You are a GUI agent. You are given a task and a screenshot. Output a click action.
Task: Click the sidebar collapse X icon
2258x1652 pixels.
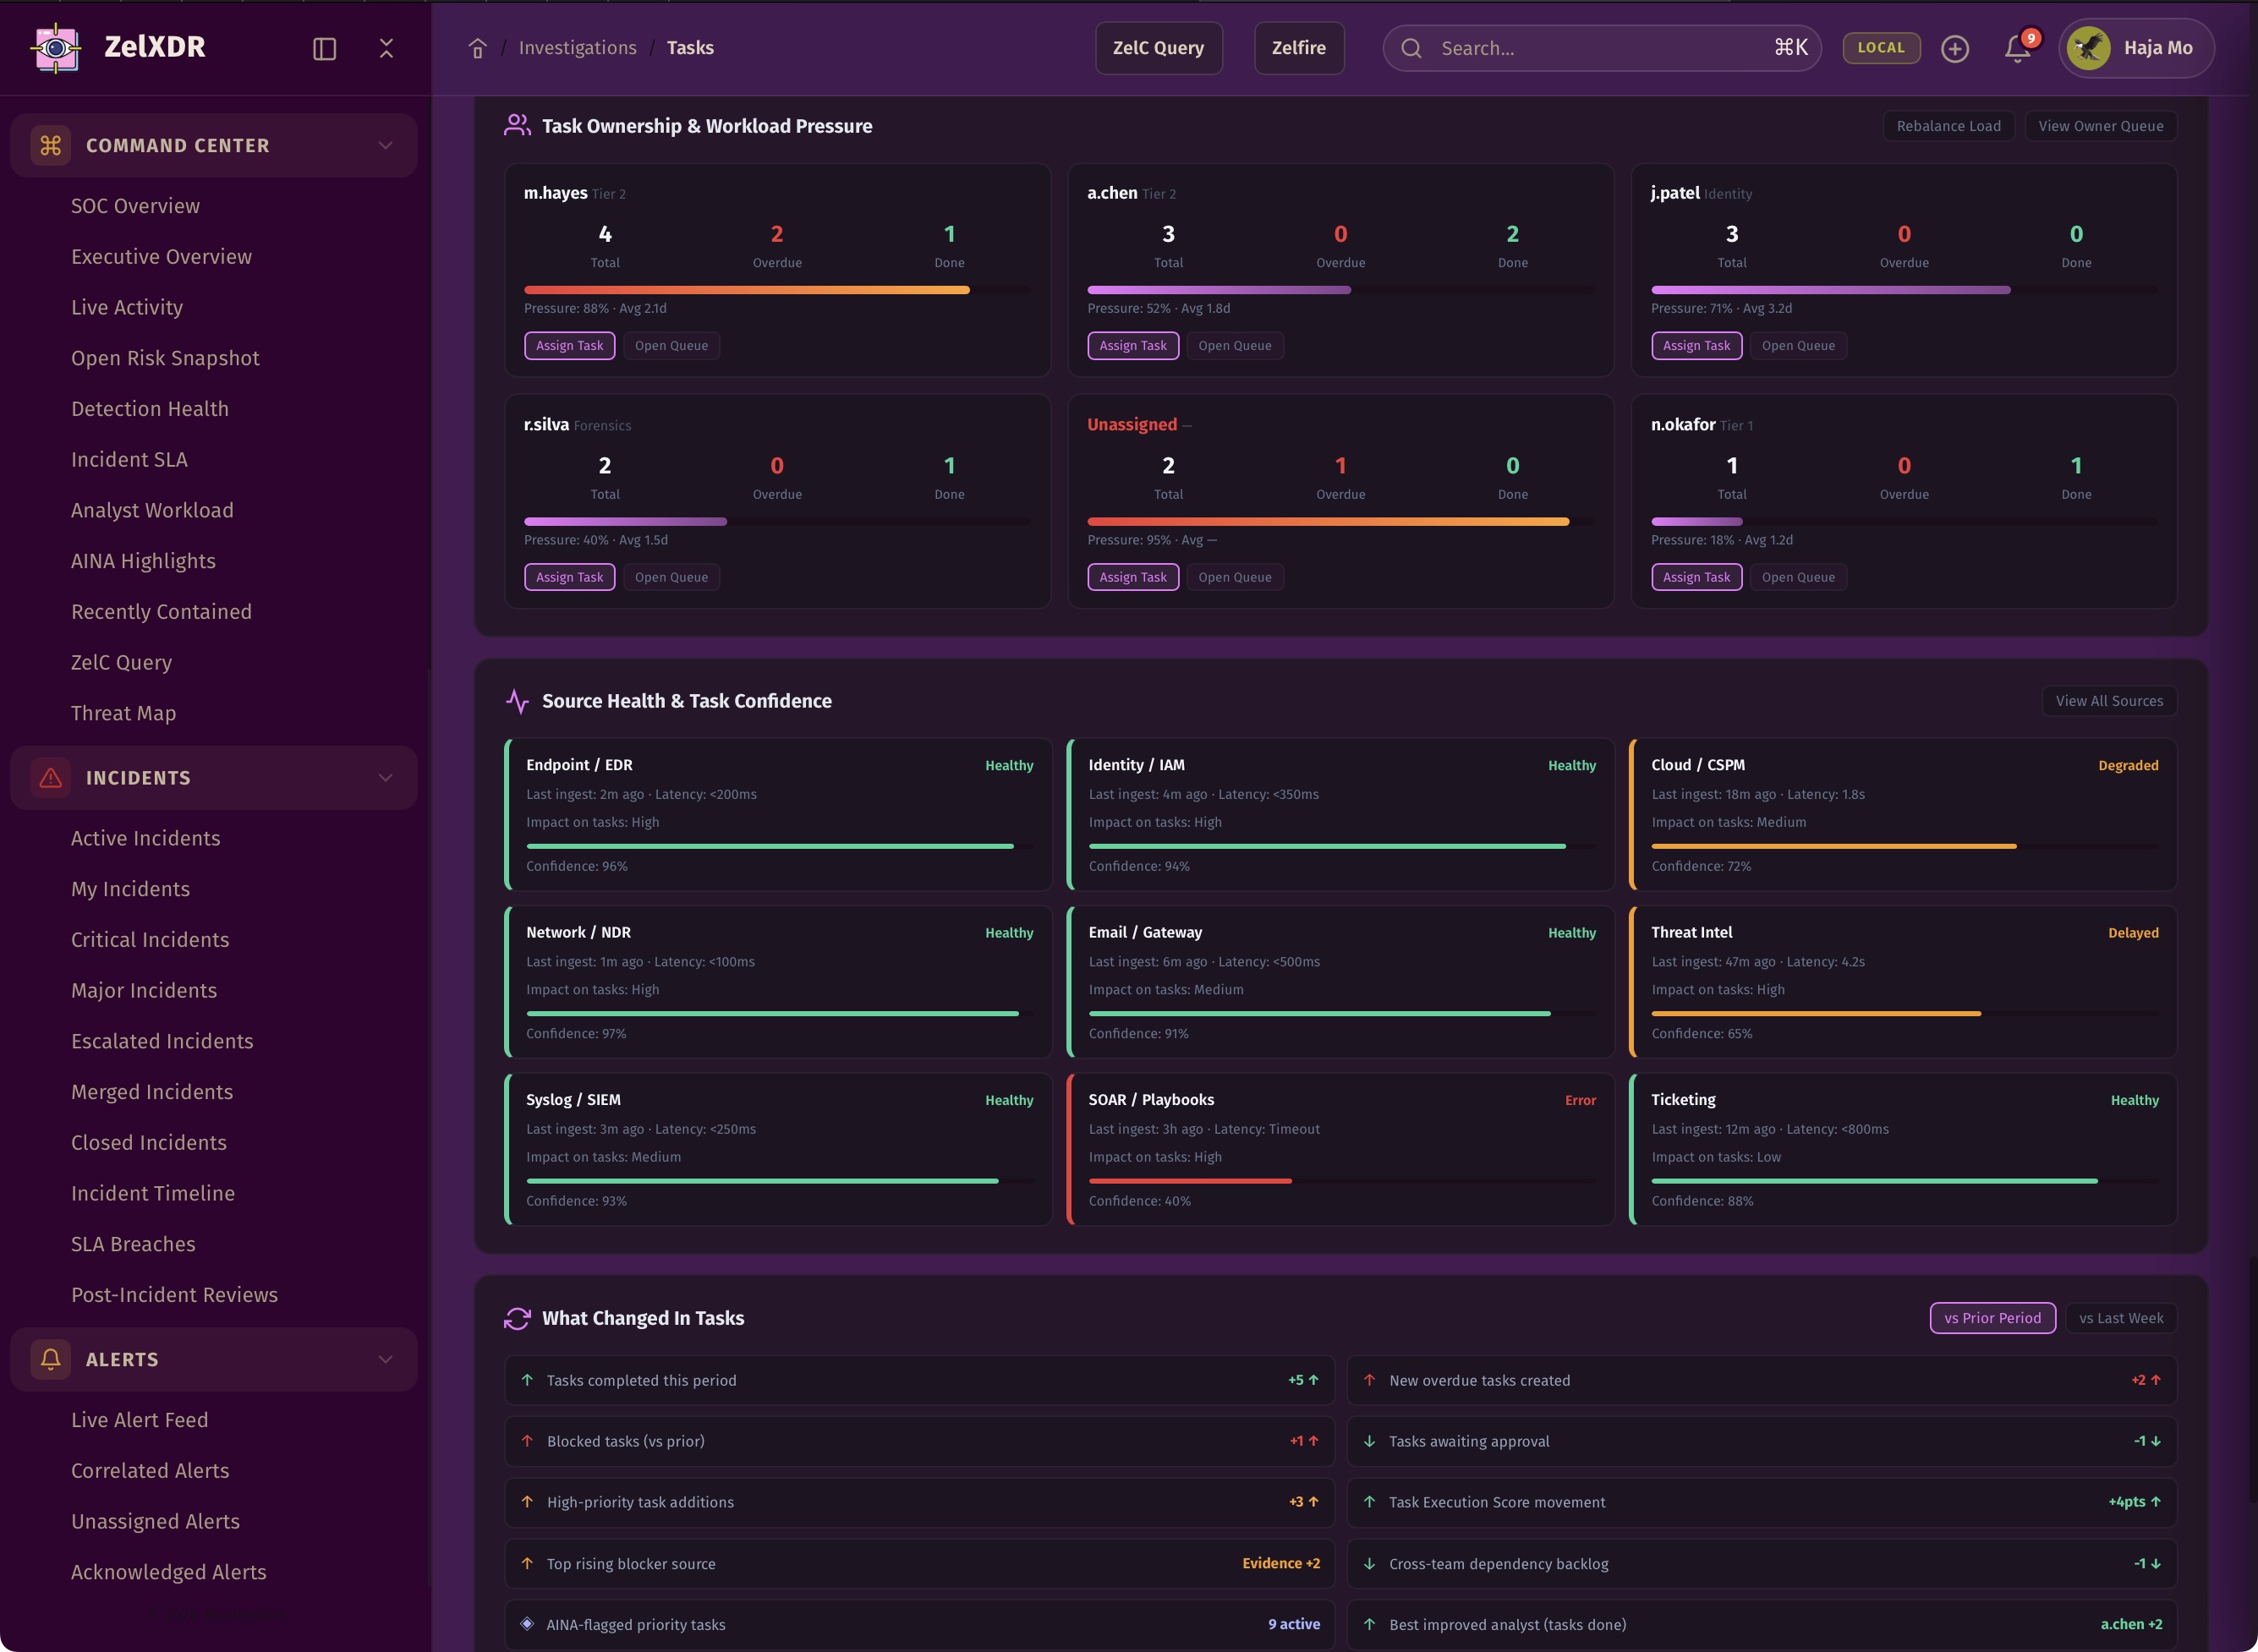(386, 48)
